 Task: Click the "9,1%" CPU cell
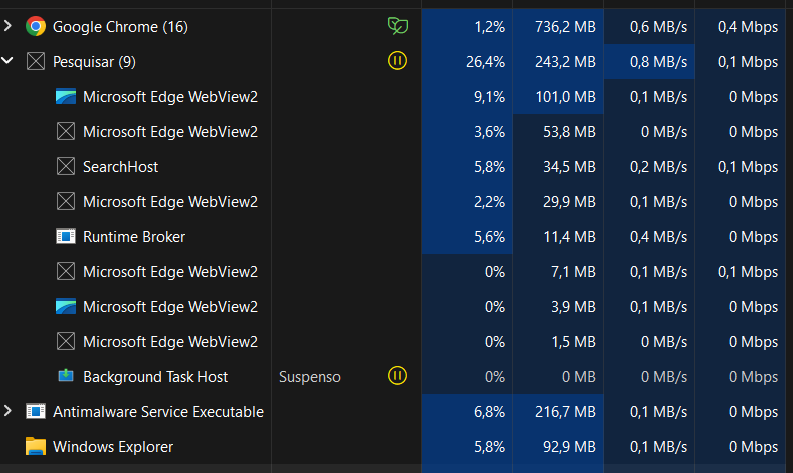pos(467,96)
